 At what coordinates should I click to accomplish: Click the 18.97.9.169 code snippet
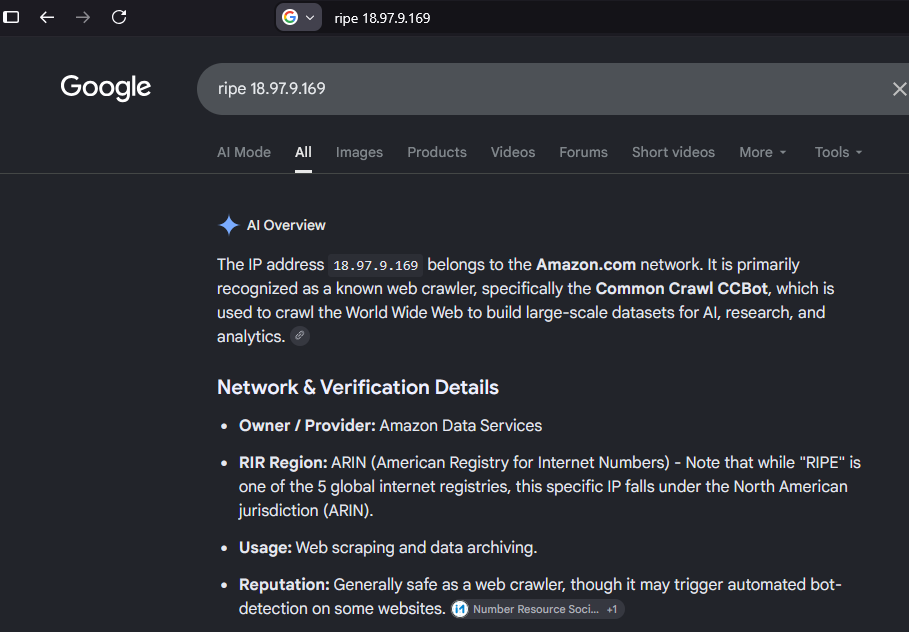pos(376,266)
